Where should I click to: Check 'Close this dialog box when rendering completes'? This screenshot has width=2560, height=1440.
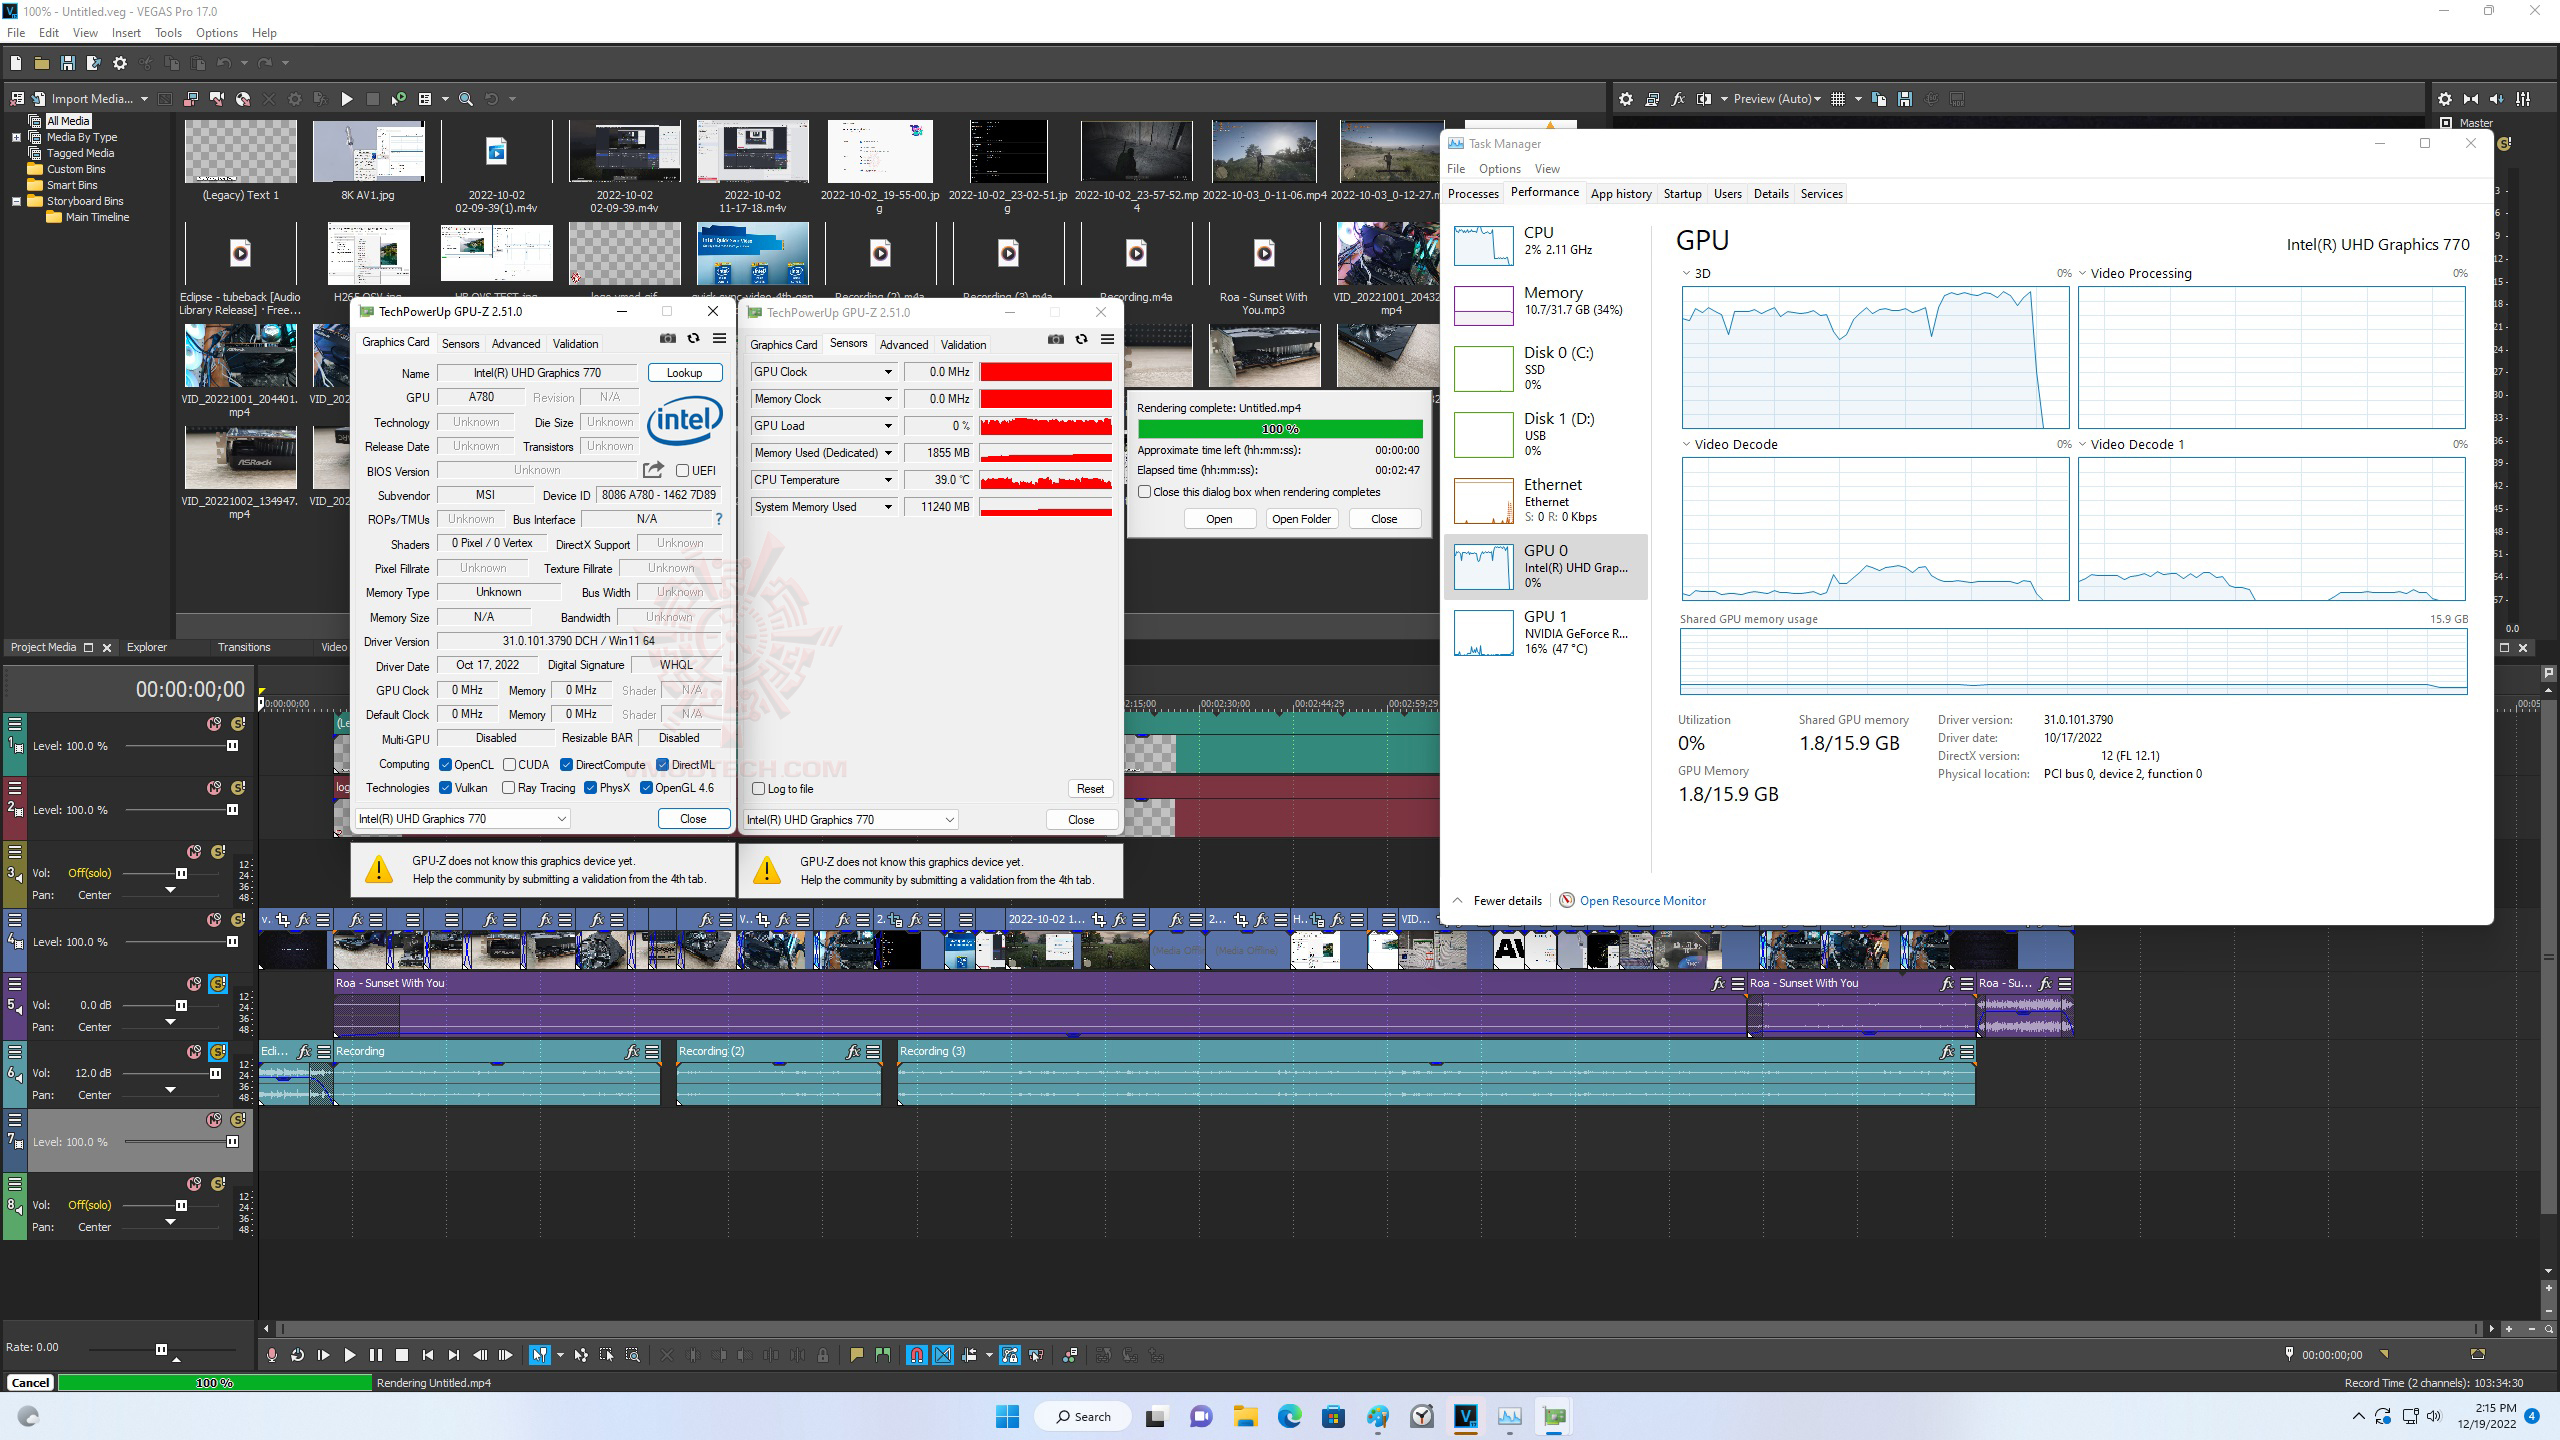[x=1145, y=492]
